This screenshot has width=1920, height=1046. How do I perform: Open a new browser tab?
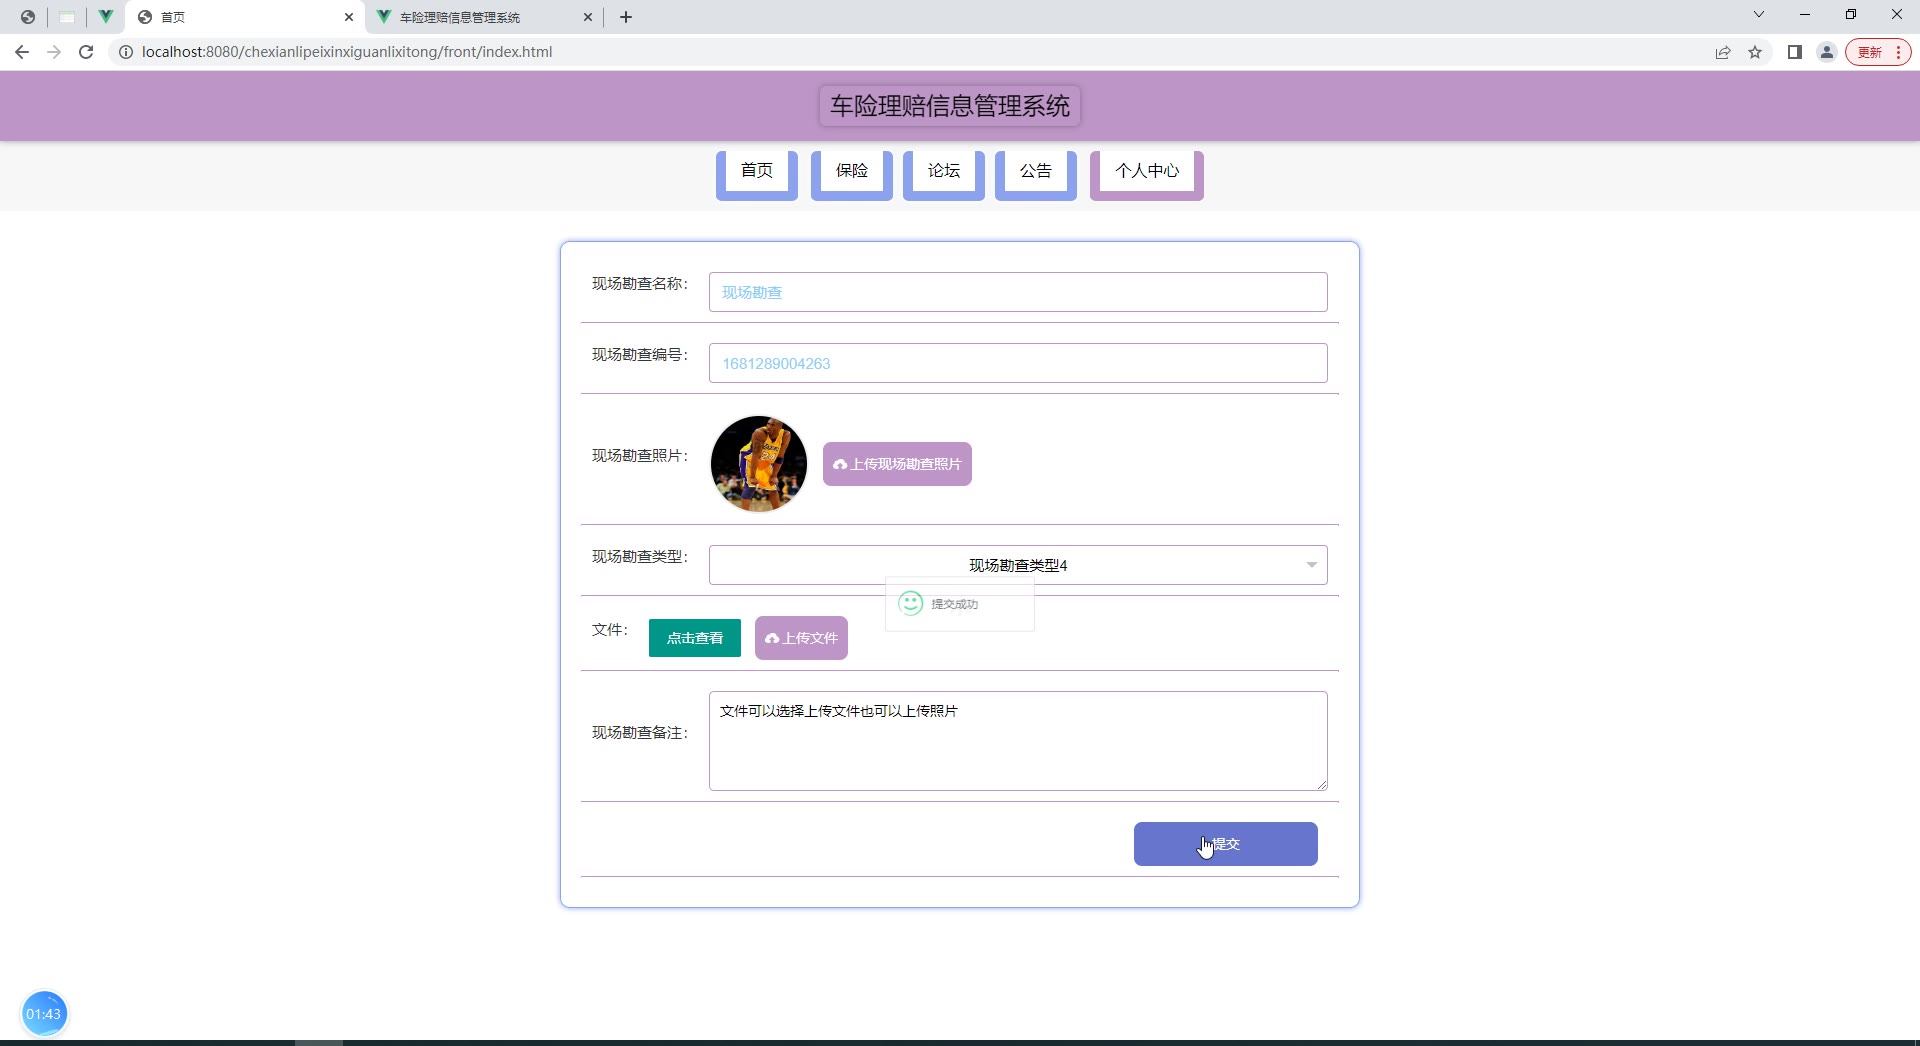tap(626, 17)
